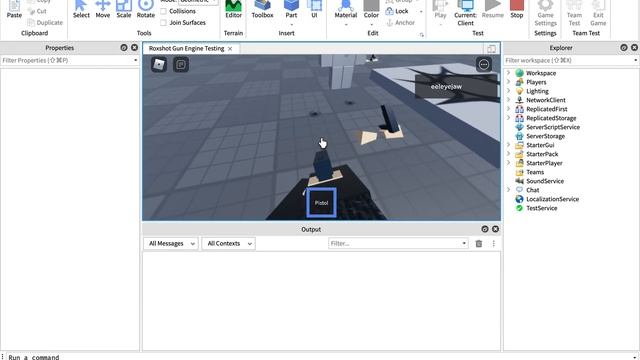Expand the Workspace node

pos(509,73)
